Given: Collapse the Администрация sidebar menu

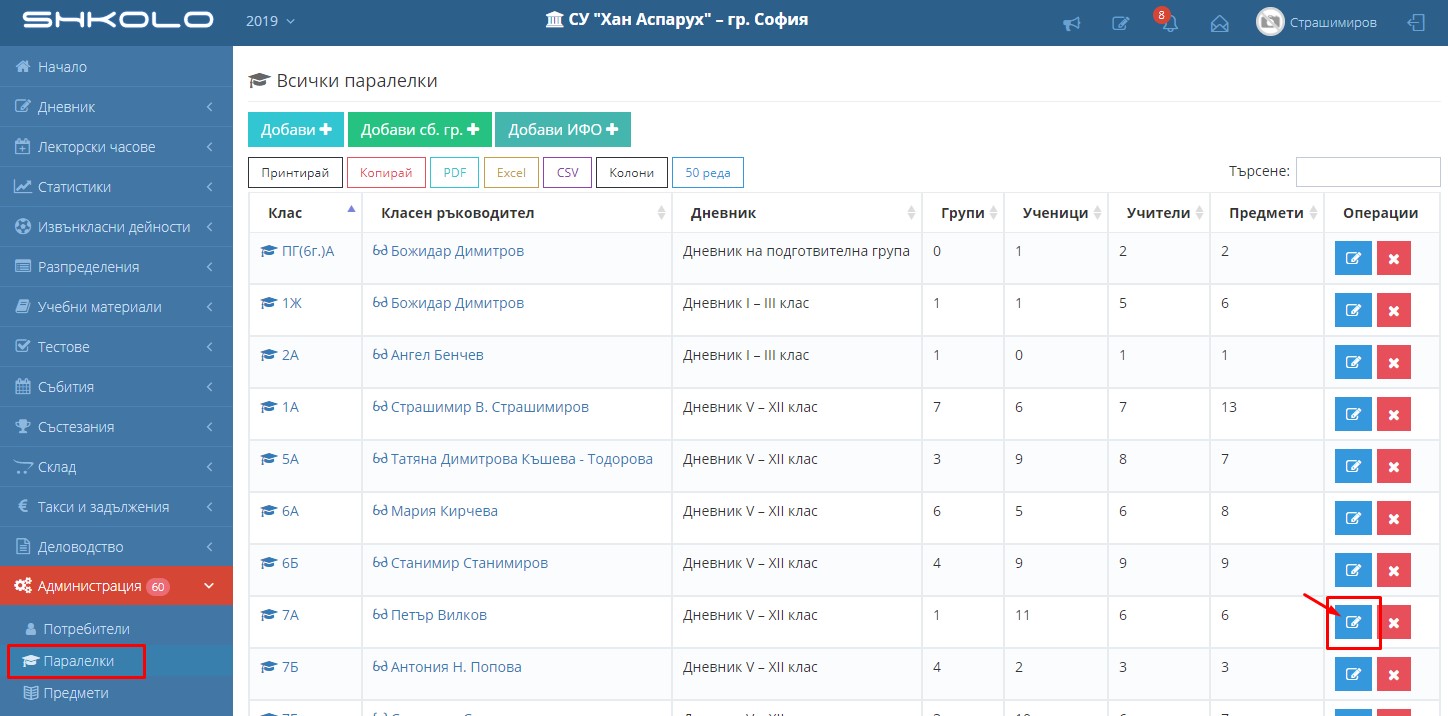Looking at the screenshot, I should [x=116, y=586].
